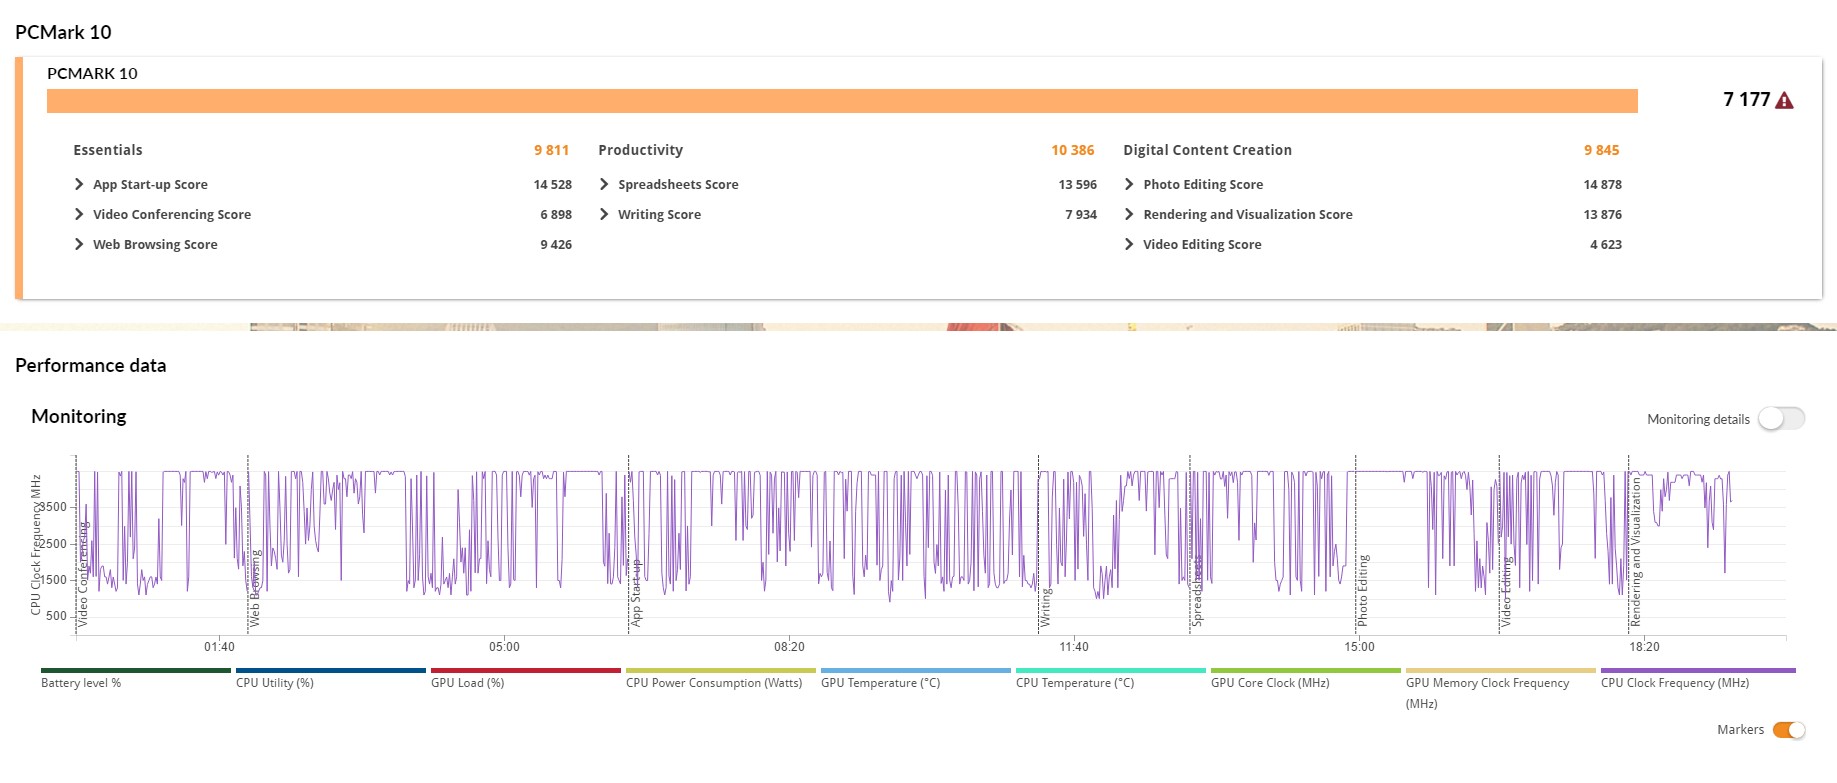Click Rendering and Visualization chart marker
This screenshot has width=1837, height=783.
(1636, 552)
